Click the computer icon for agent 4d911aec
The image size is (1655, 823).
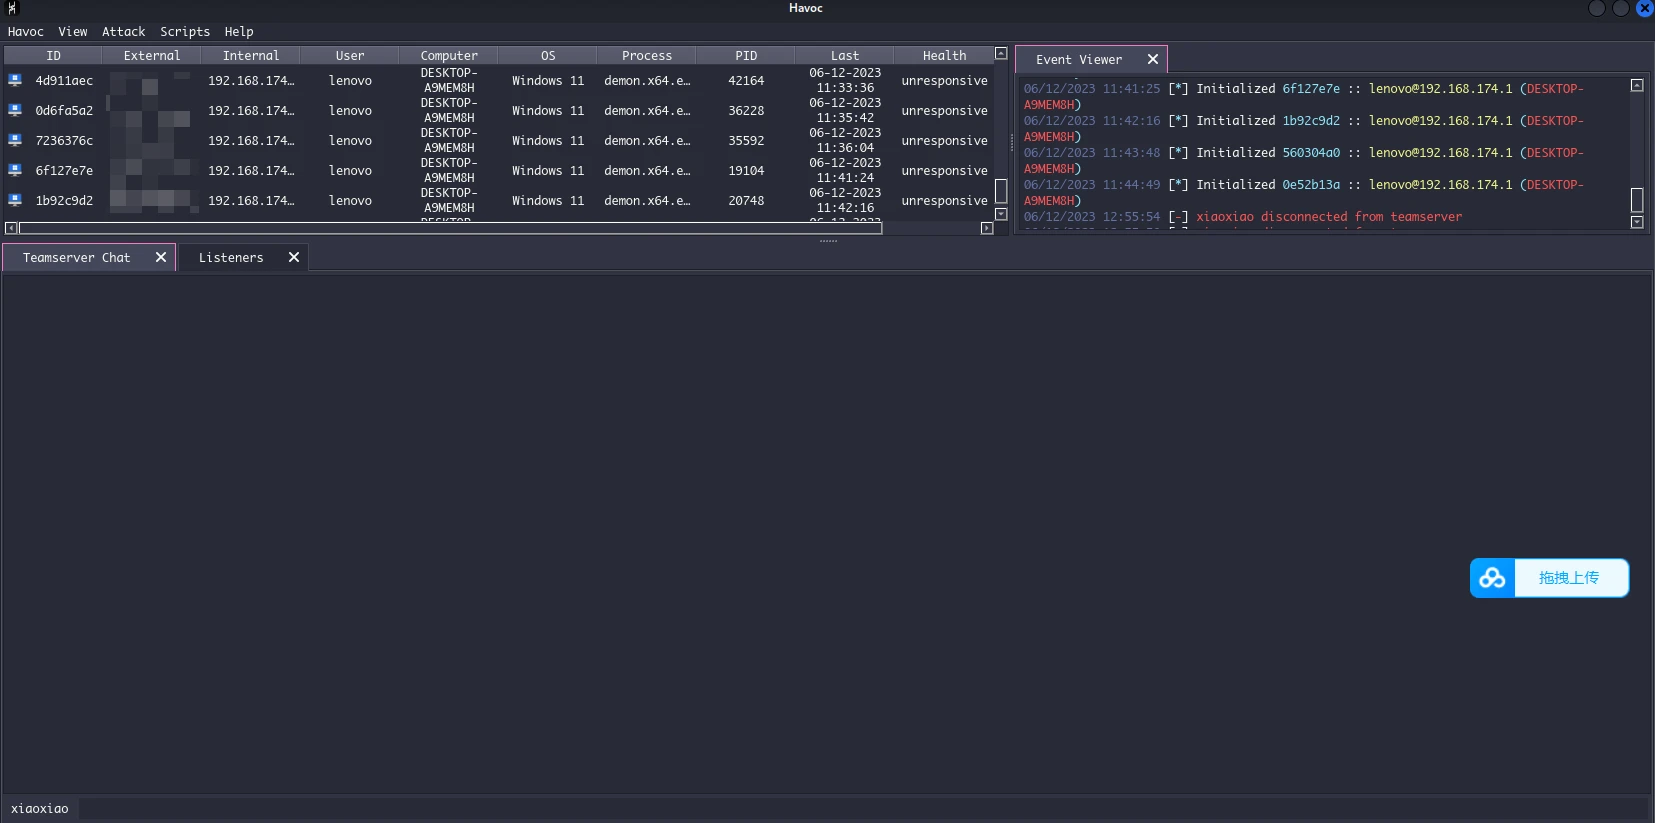[x=15, y=80]
